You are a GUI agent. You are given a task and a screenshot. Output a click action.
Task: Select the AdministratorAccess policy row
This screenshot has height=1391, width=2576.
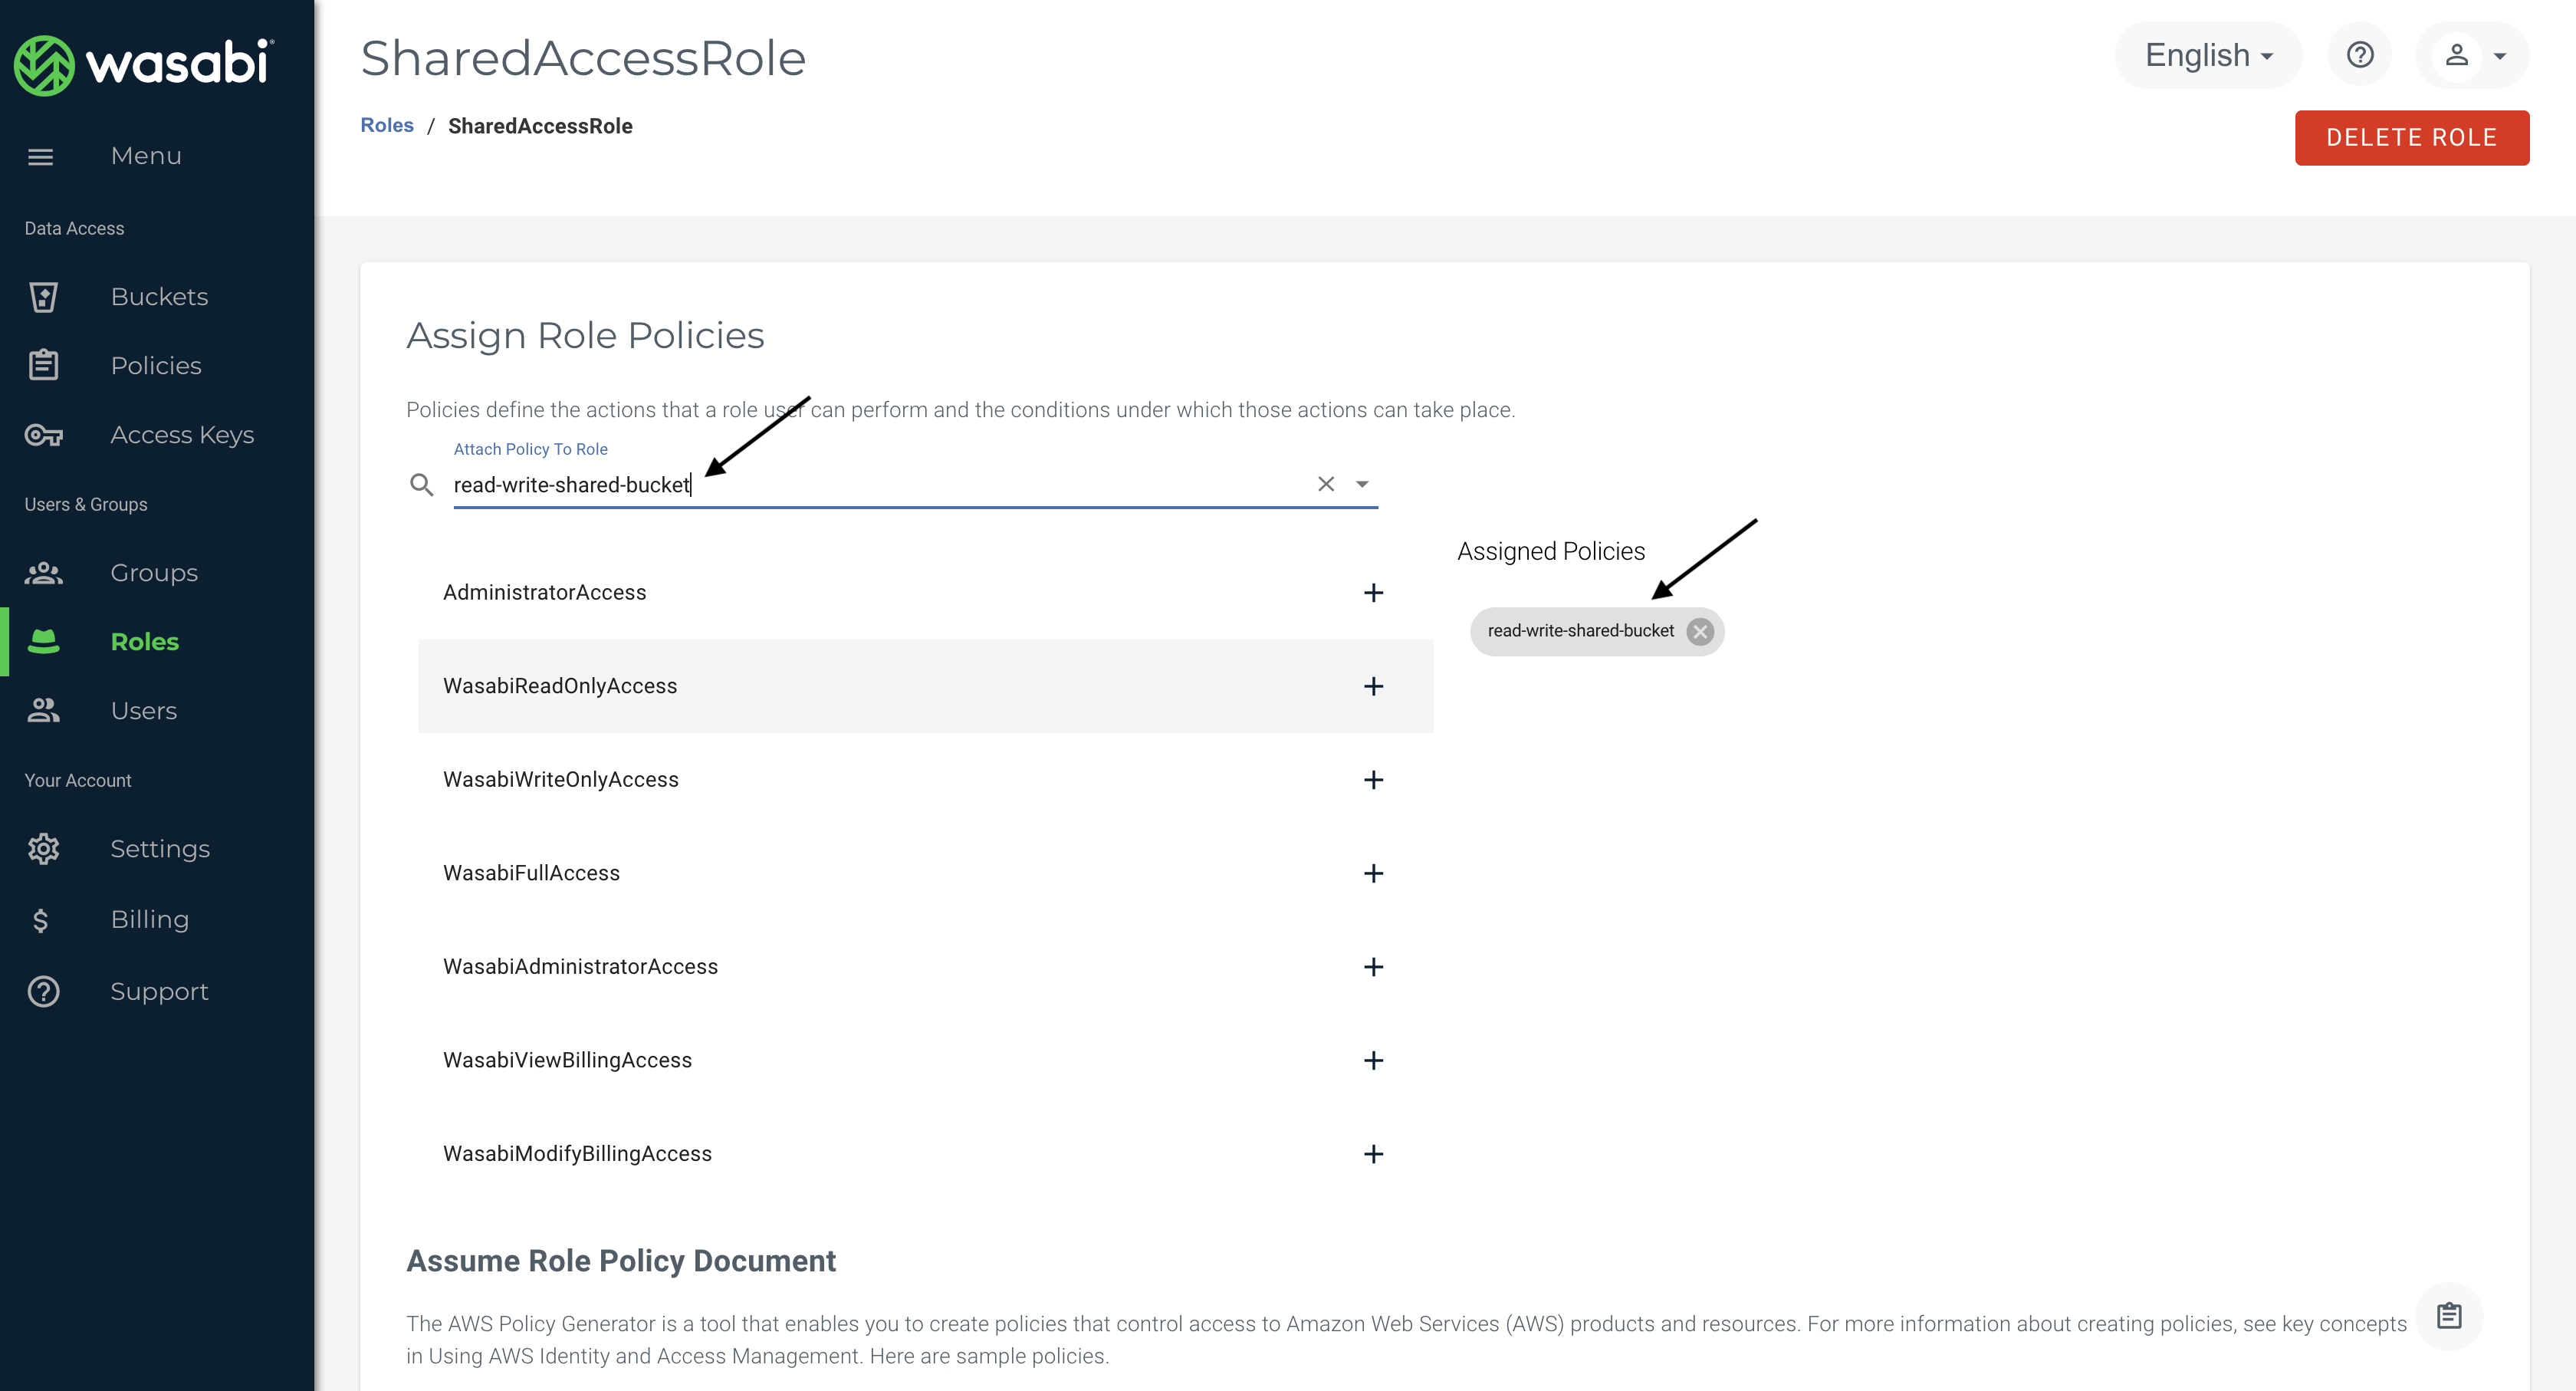[925, 593]
